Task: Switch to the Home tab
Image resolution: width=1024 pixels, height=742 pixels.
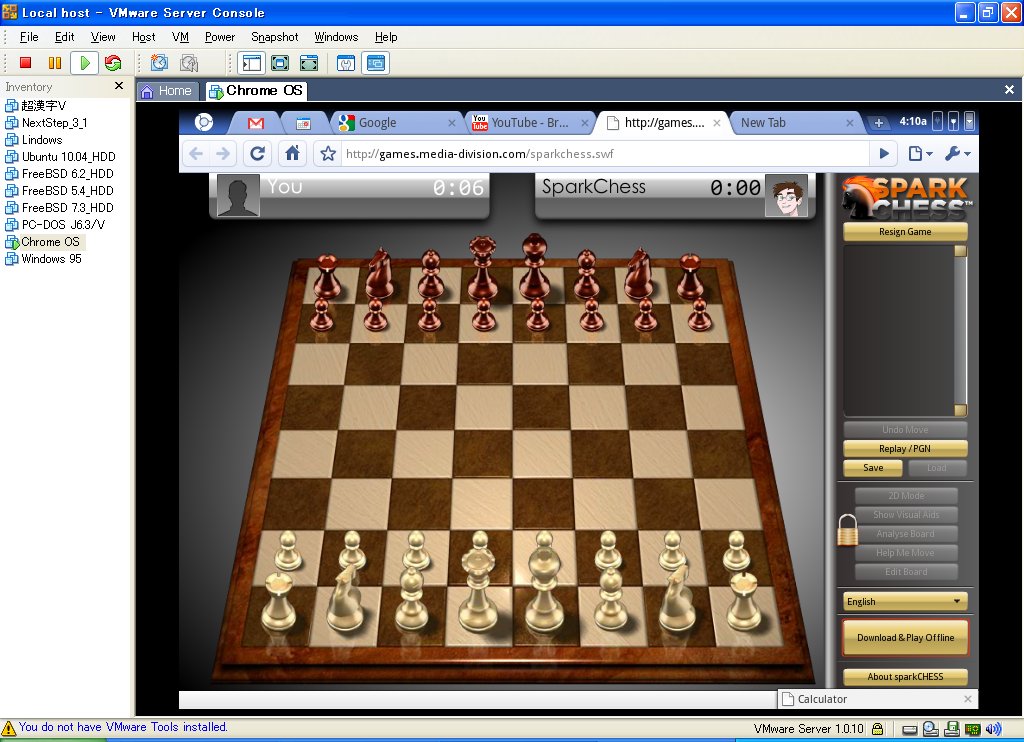Action: tap(167, 91)
